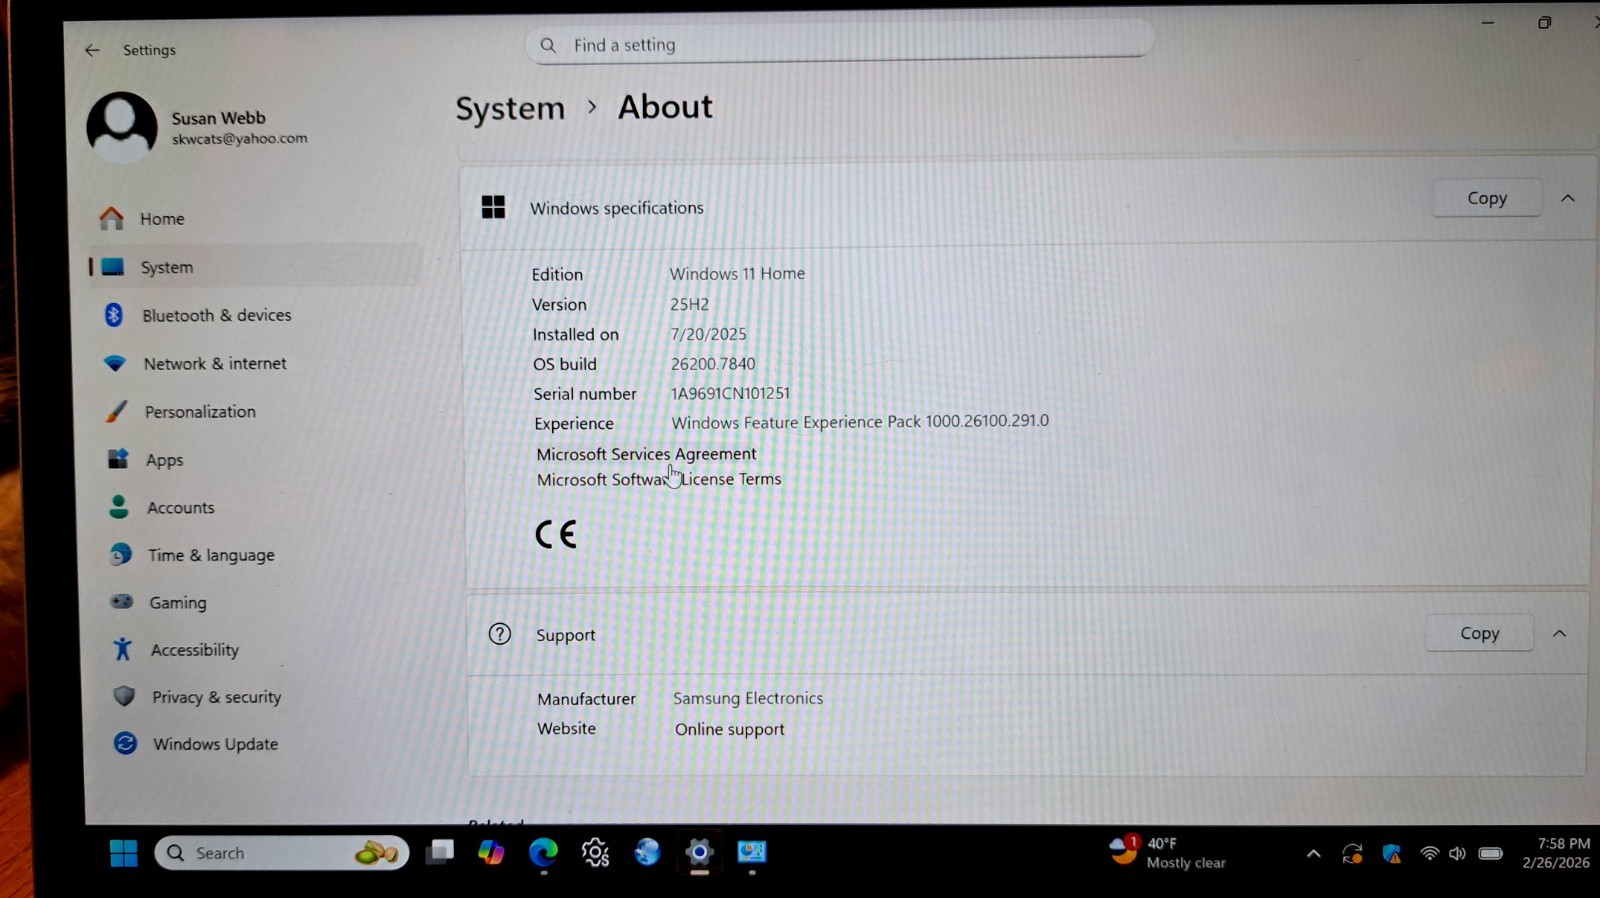Collapse the Support section chevron
1600x898 pixels.
tap(1559, 633)
